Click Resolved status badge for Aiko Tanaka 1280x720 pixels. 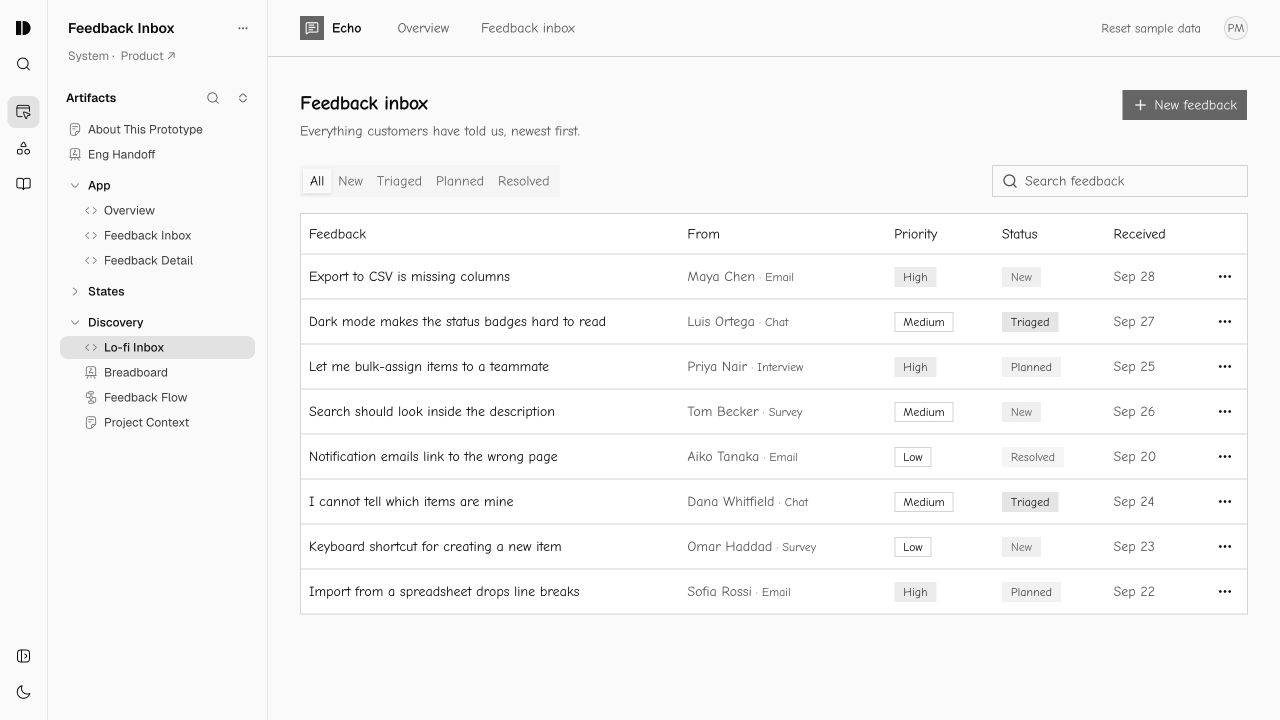(x=1032, y=457)
